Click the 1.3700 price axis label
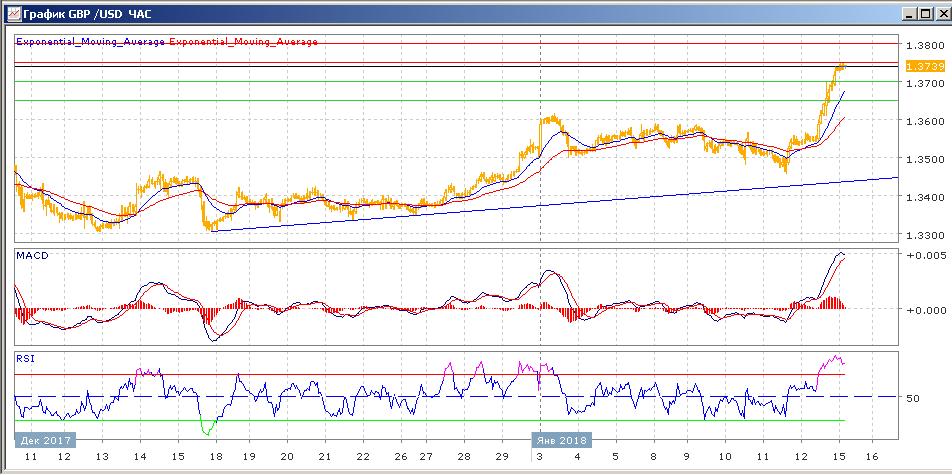The height and width of the screenshot is (475, 952). point(925,83)
